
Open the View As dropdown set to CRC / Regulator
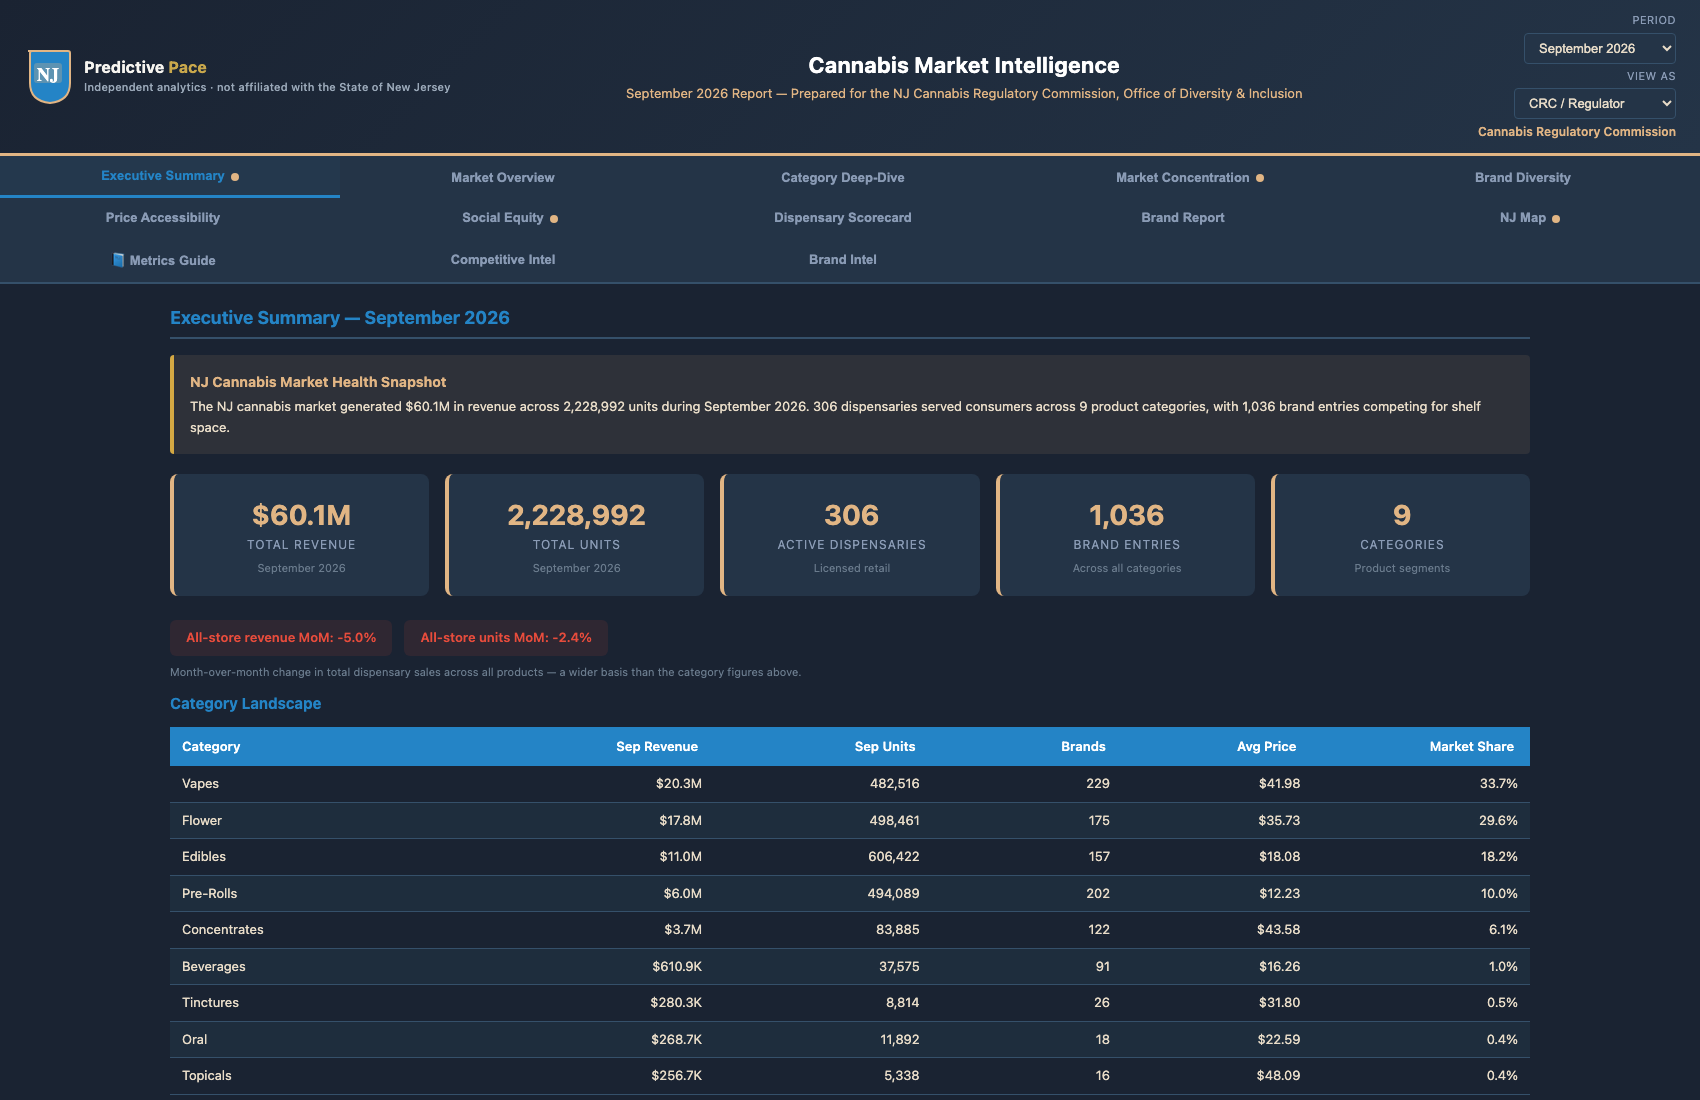point(1594,103)
